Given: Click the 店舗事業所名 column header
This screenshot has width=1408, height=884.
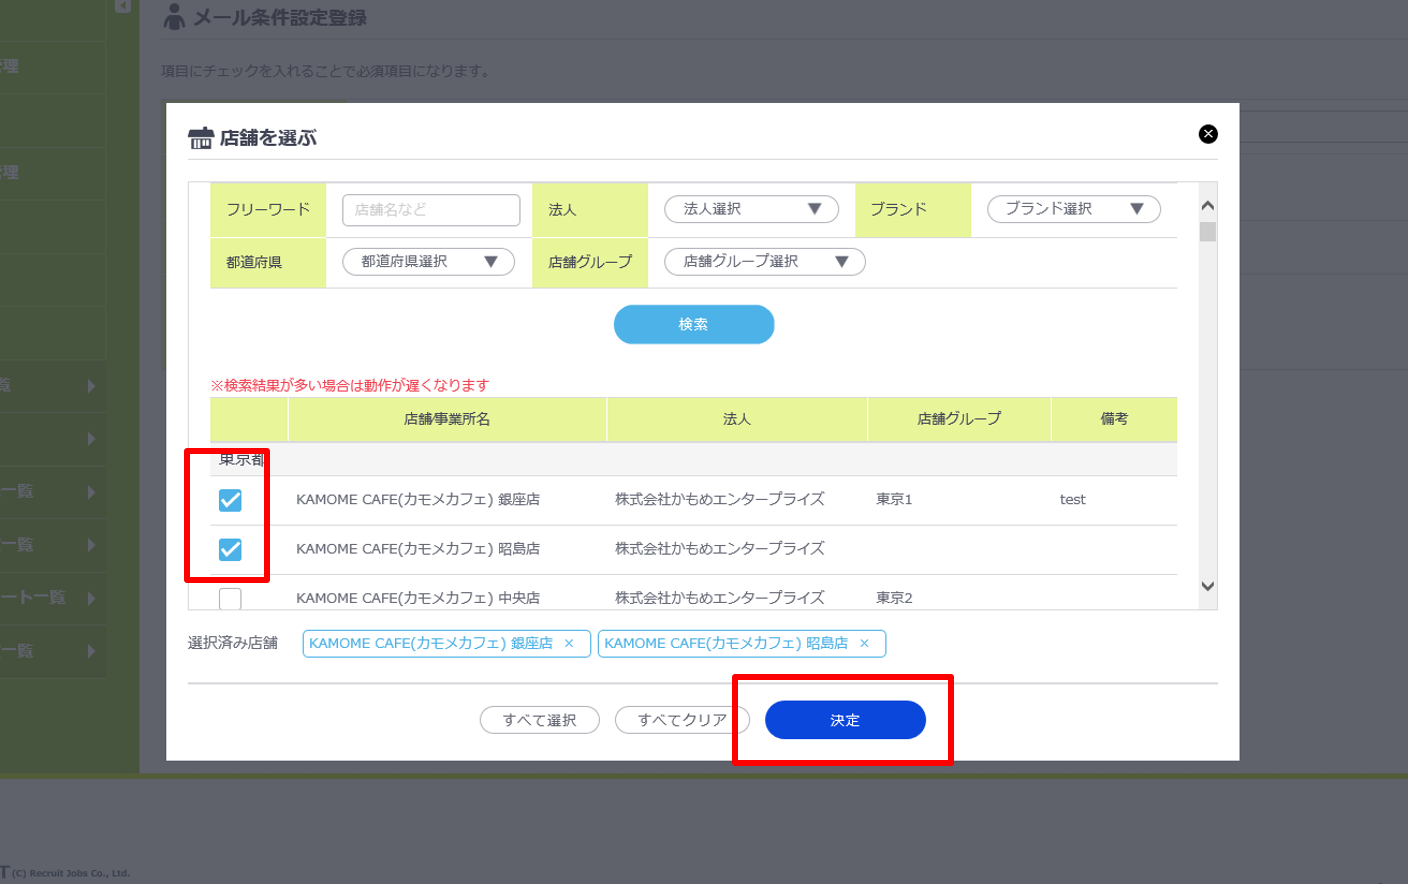Looking at the screenshot, I should click(446, 419).
